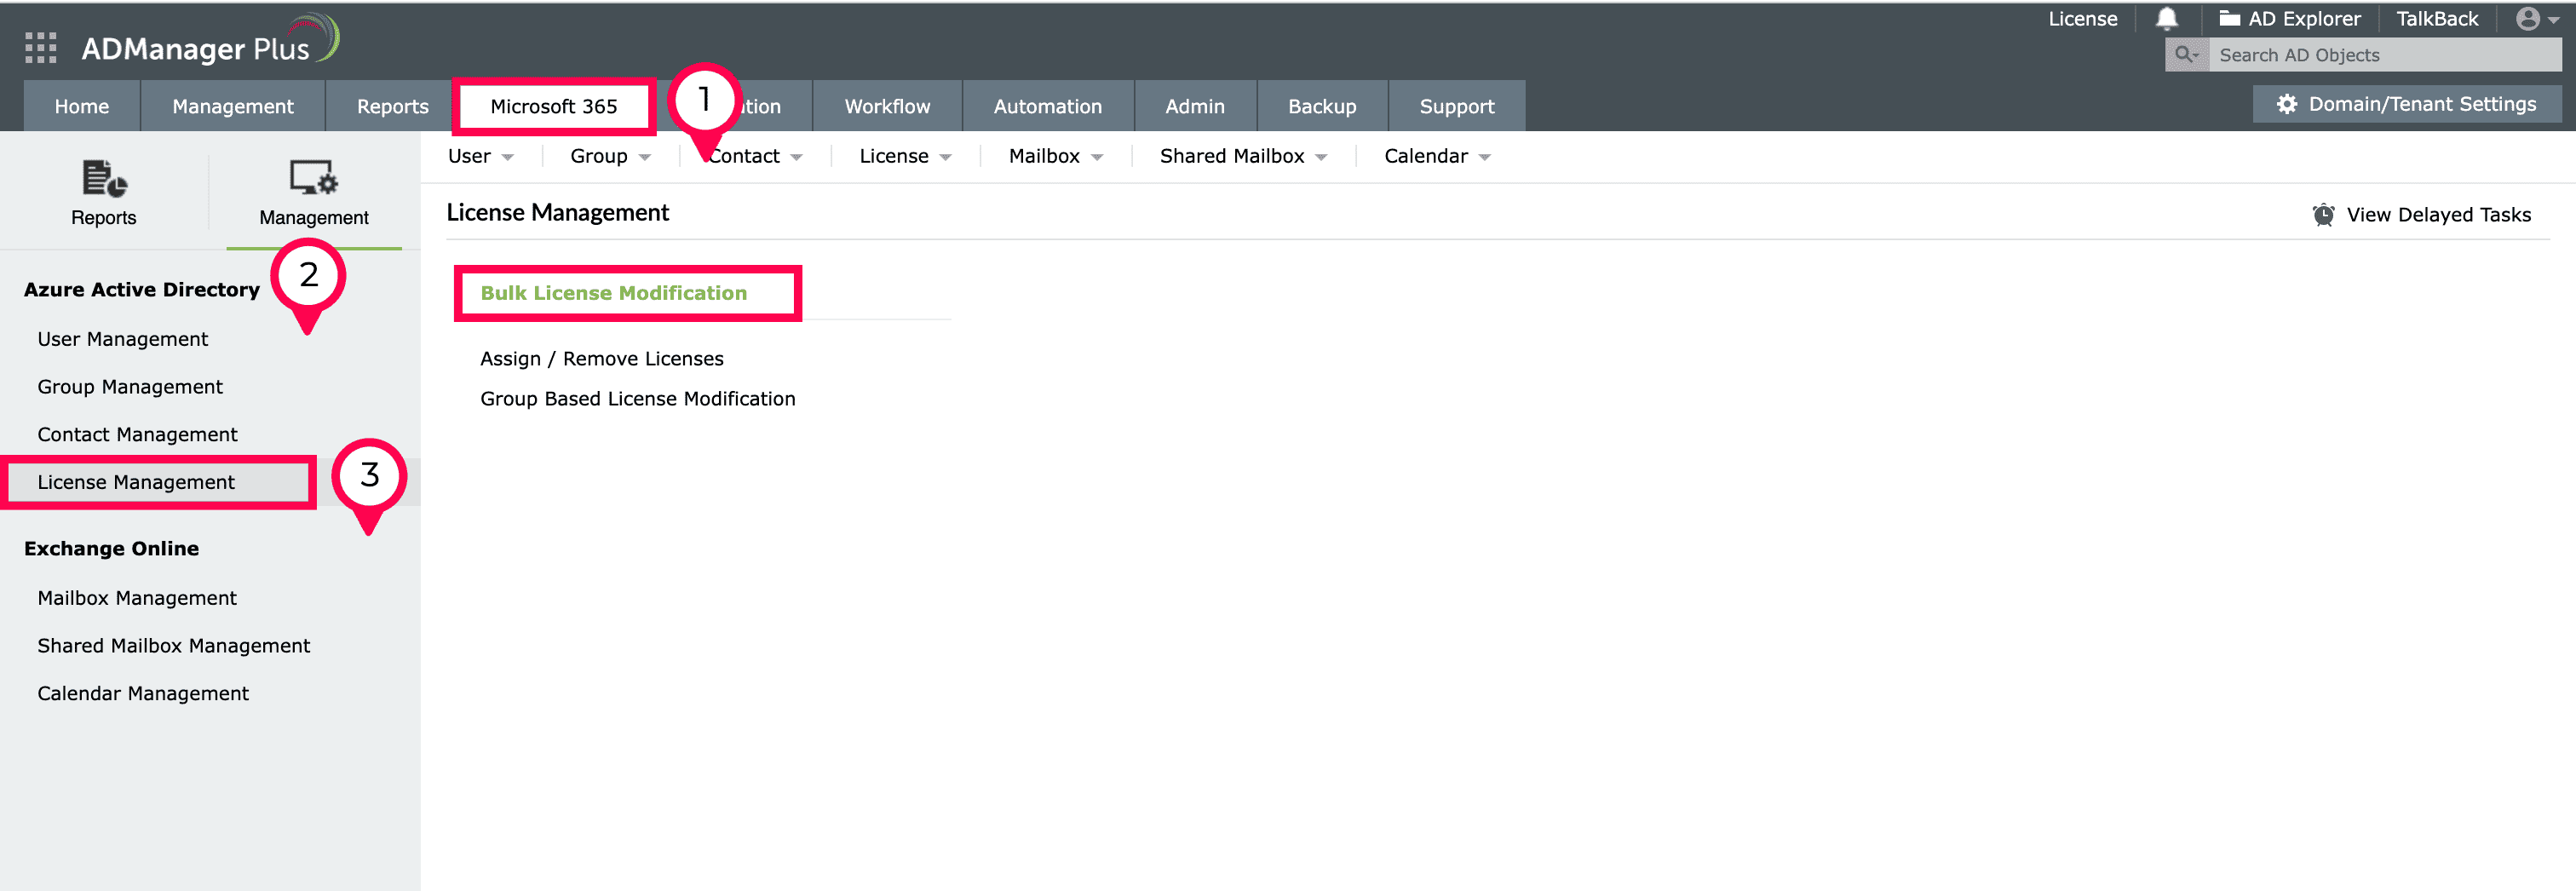Click the AD Explorer link text
Viewport: 2576px width, 891px height.
click(x=2304, y=19)
